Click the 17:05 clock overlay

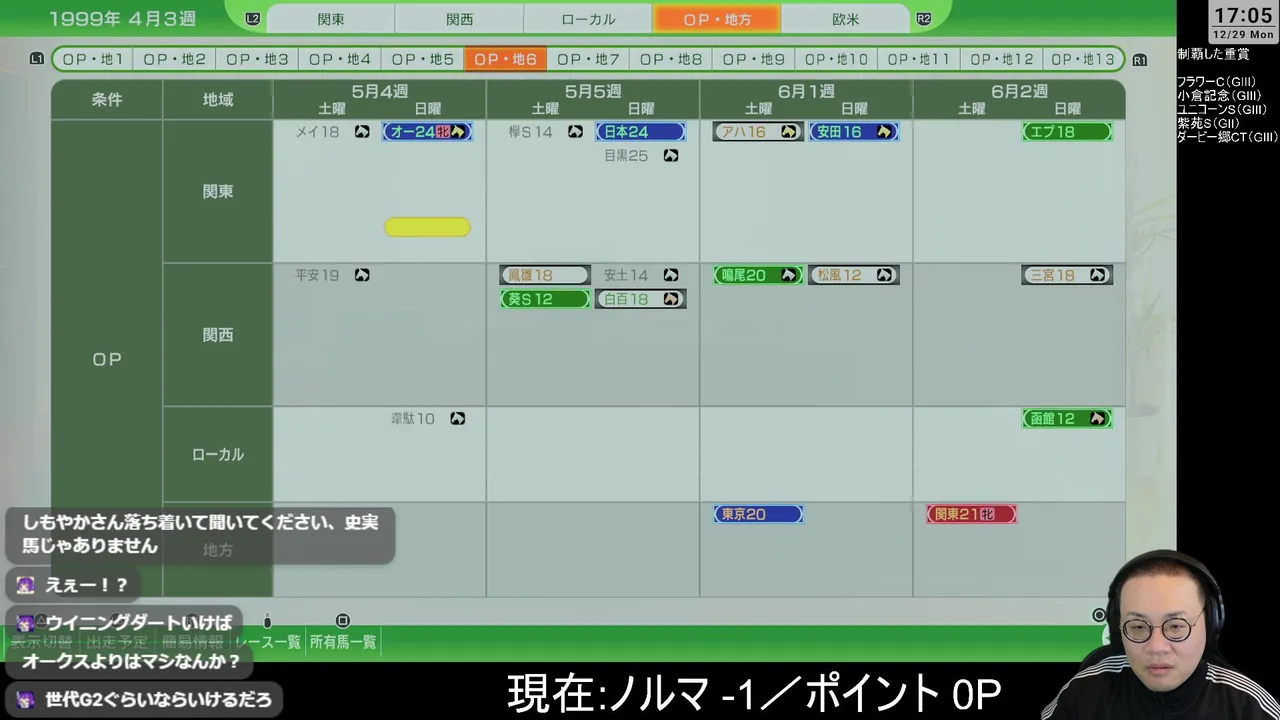point(1243,16)
